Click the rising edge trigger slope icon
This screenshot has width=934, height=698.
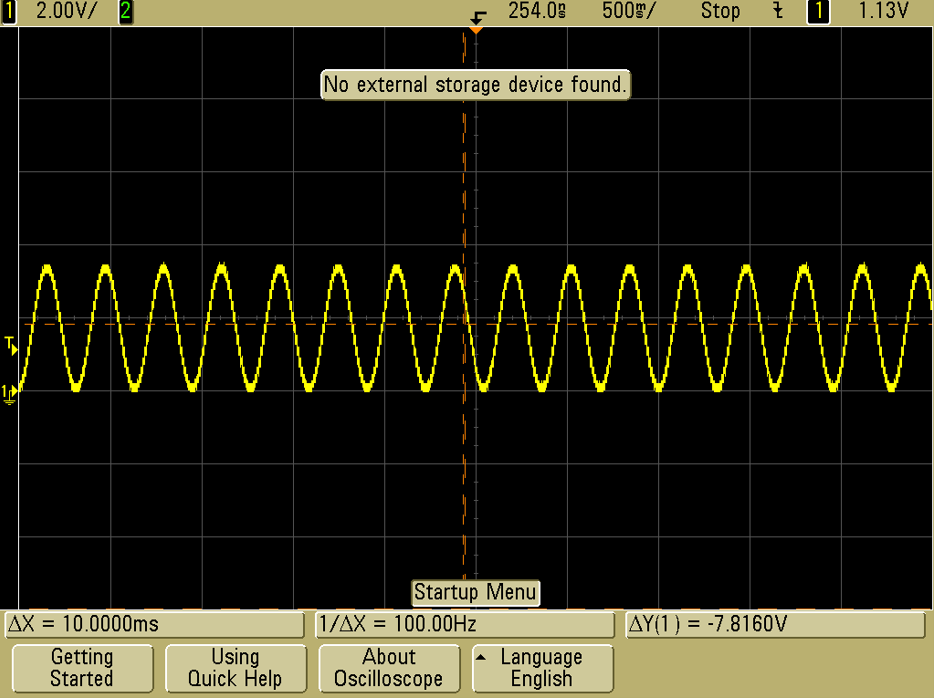pyautogui.click(x=777, y=12)
